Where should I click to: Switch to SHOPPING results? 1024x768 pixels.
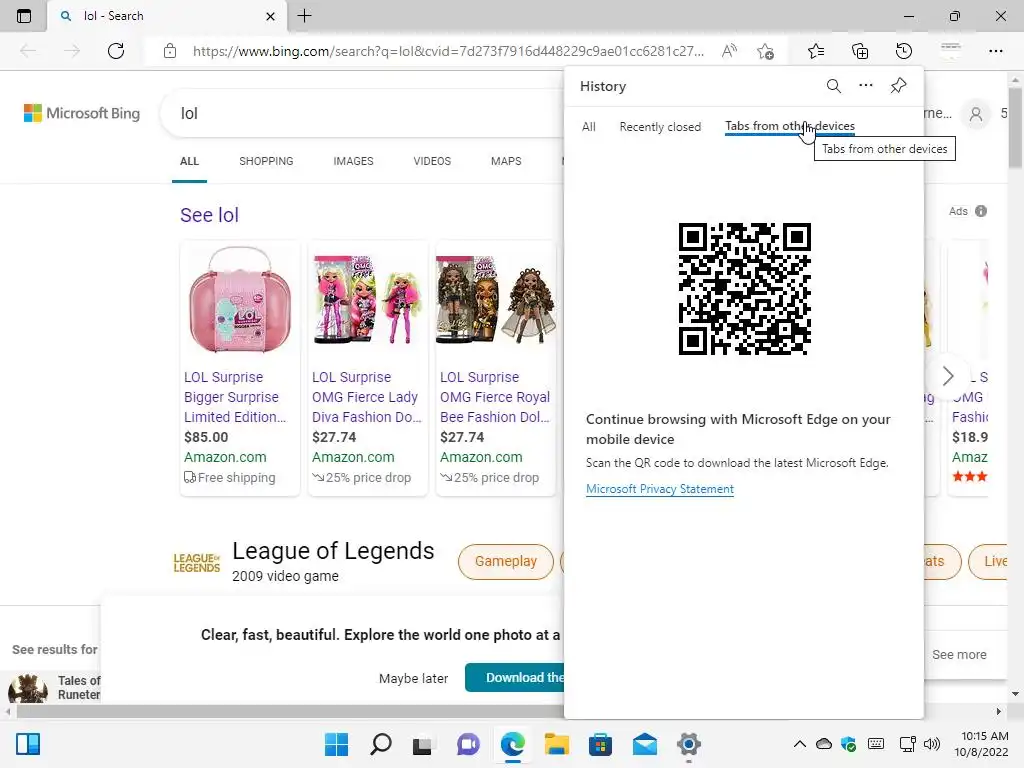tap(266, 161)
